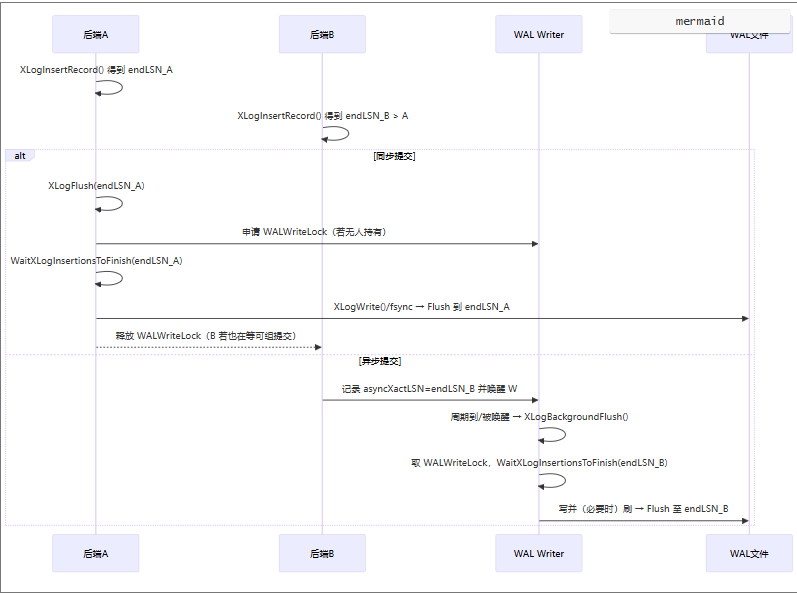Click the 申请 WALWriteLock message label
This screenshot has width=797, height=593.
pyautogui.click(x=314, y=232)
